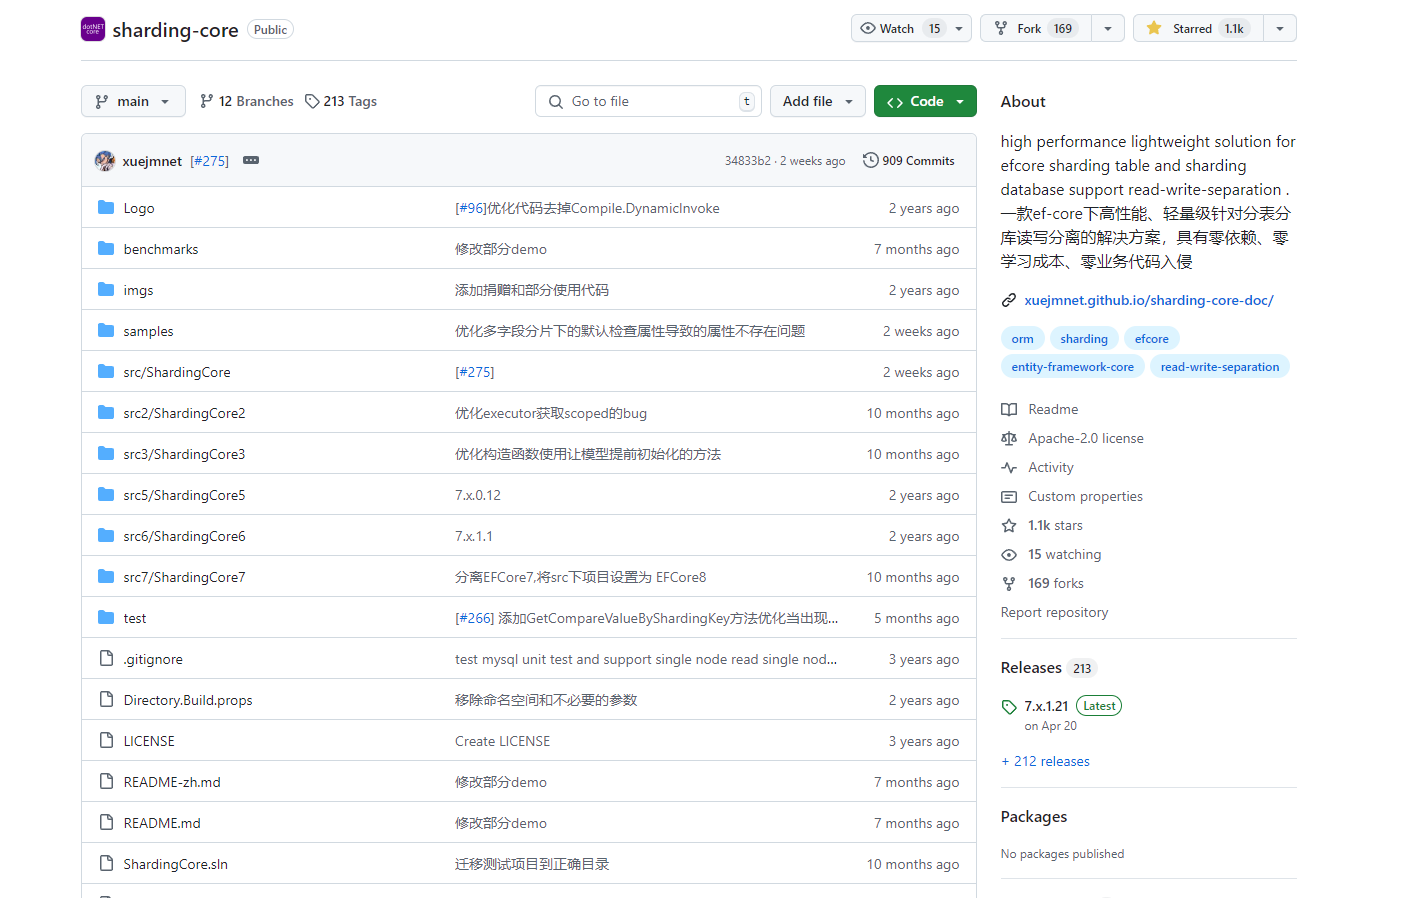Open the Releases 213 heading link
The image size is (1413, 898).
click(x=1048, y=668)
